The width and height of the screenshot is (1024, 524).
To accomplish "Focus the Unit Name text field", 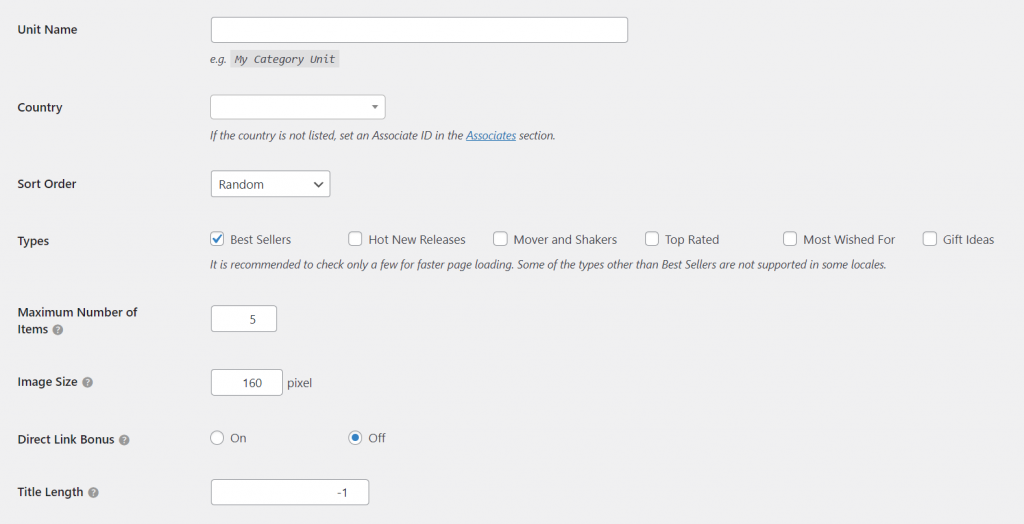I will (x=419, y=30).
